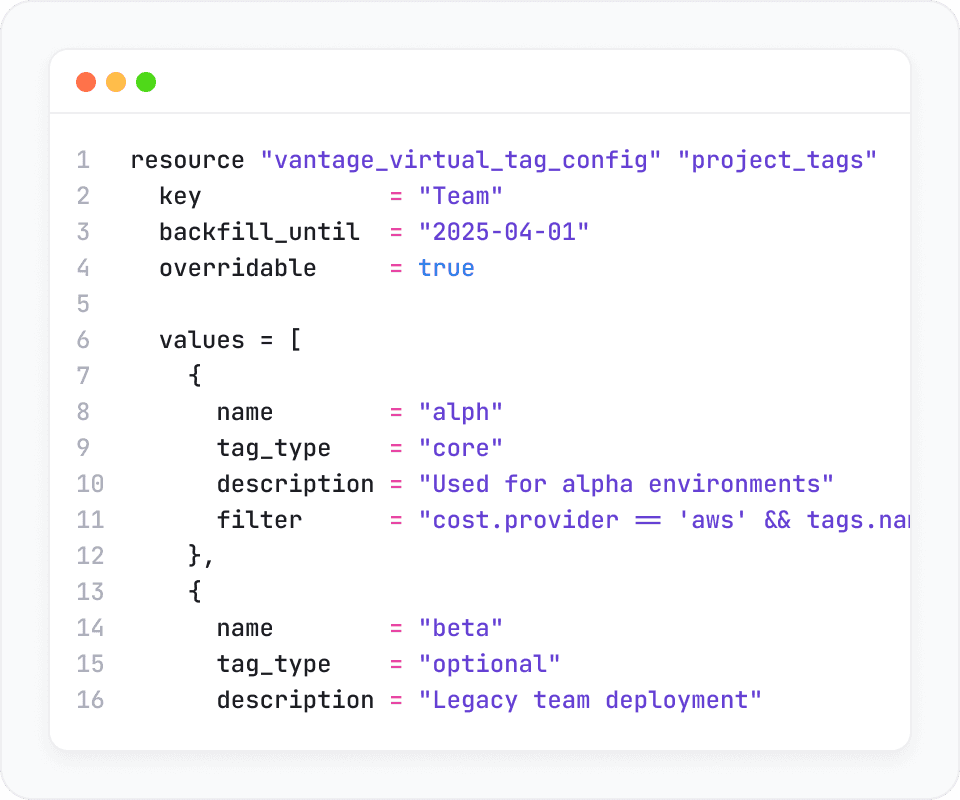Screen dimensions: 960x800
Task: Click the red close window dot
Action: (x=86, y=82)
